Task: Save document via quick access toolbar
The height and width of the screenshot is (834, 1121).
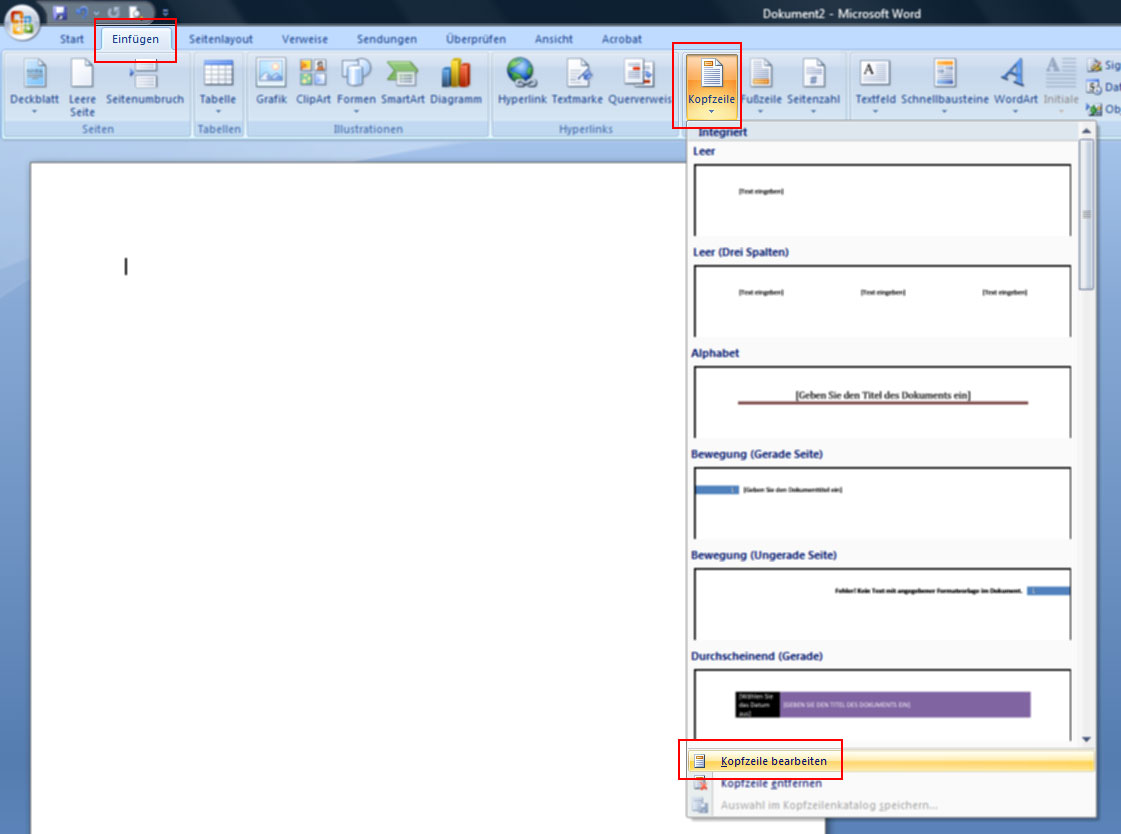Action: (60, 13)
